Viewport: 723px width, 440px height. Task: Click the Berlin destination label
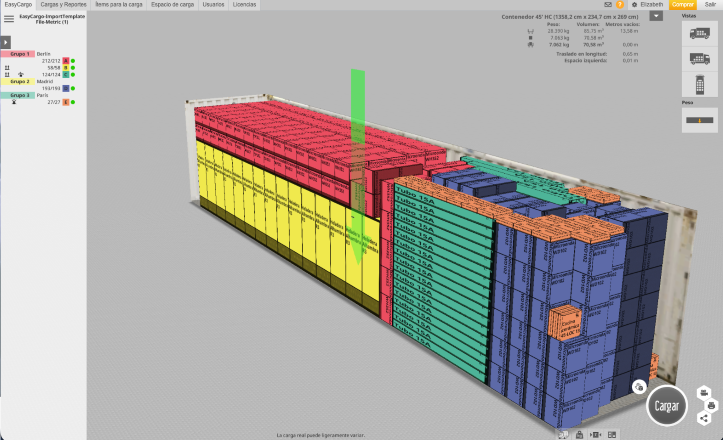click(43, 54)
